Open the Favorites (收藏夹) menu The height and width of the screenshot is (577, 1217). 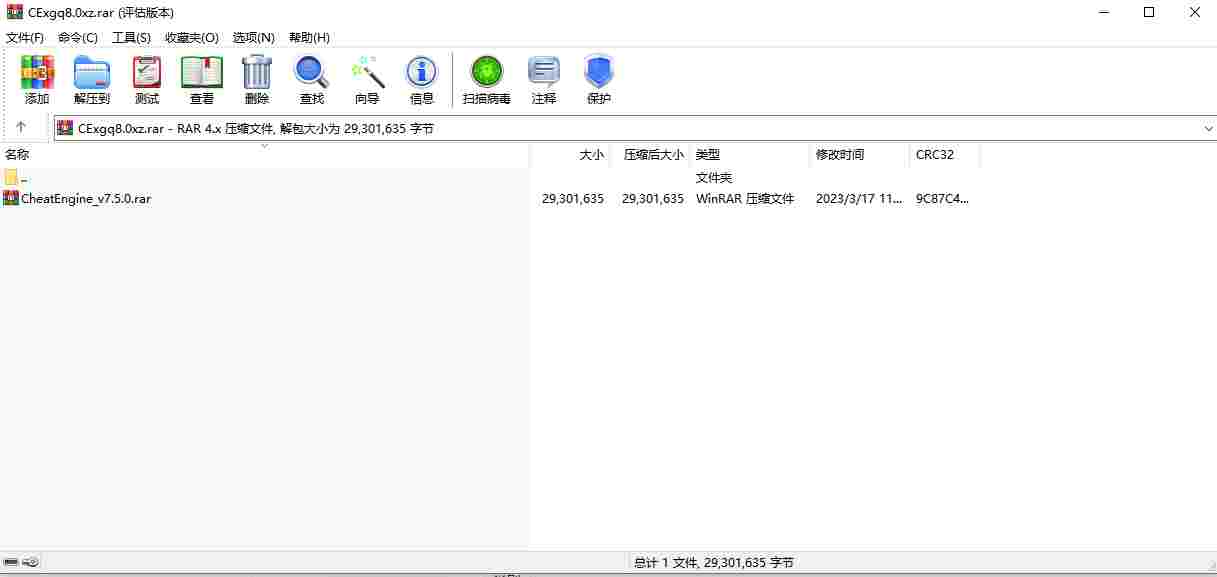coord(192,37)
